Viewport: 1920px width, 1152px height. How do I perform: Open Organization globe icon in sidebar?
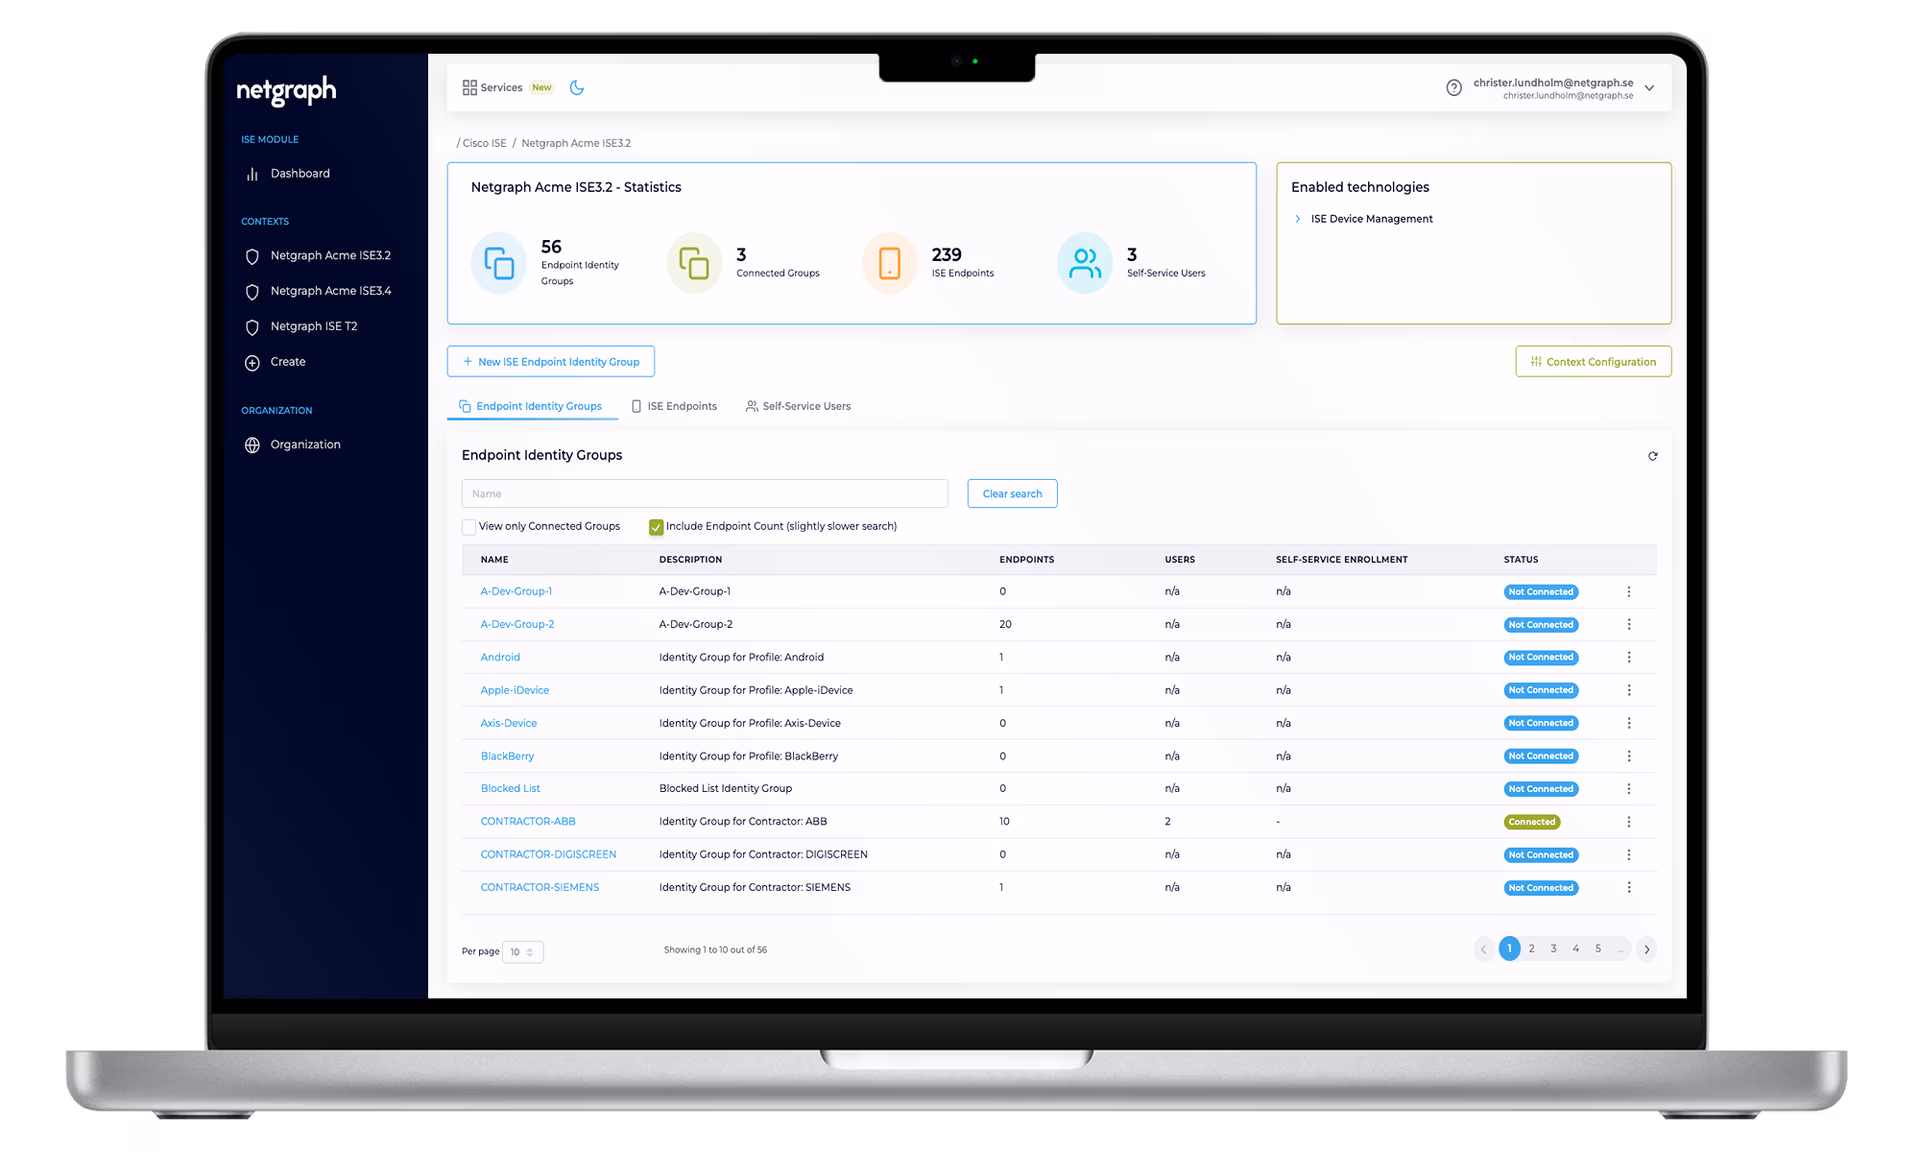(x=252, y=445)
